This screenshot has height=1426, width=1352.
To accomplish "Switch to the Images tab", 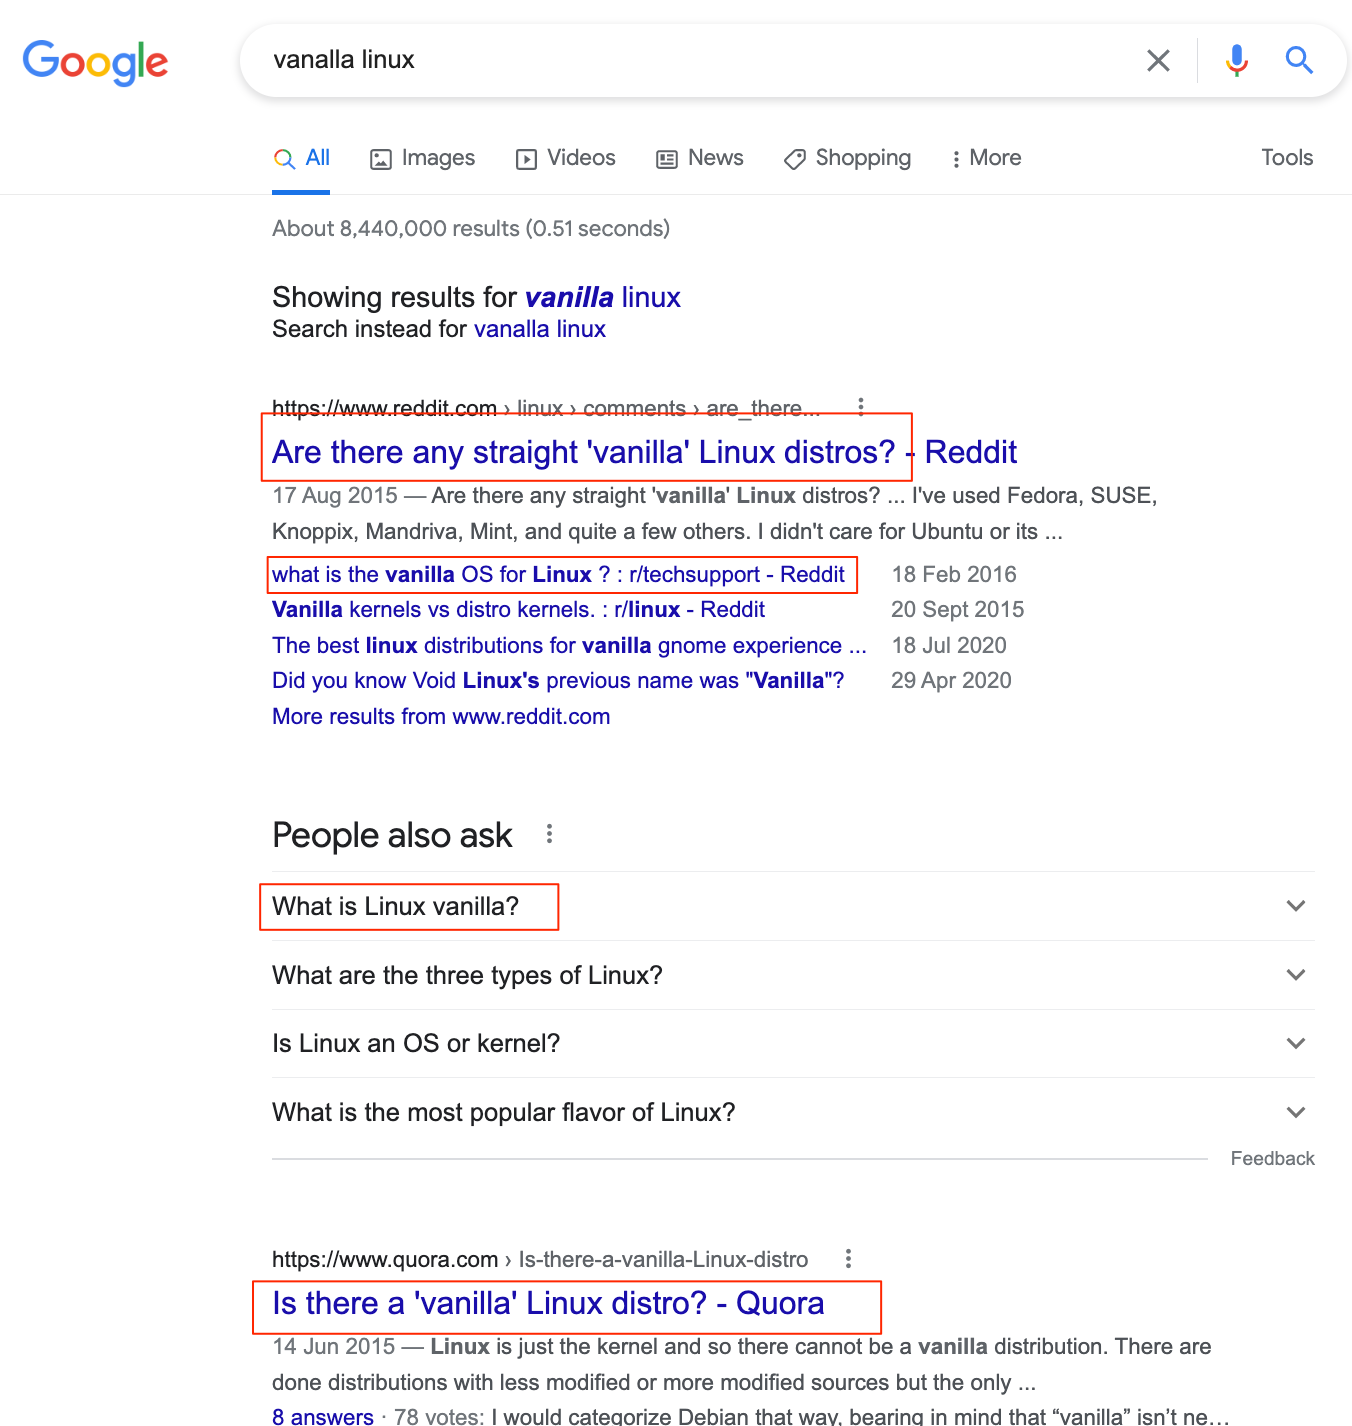I will pyautogui.click(x=421, y=158).
